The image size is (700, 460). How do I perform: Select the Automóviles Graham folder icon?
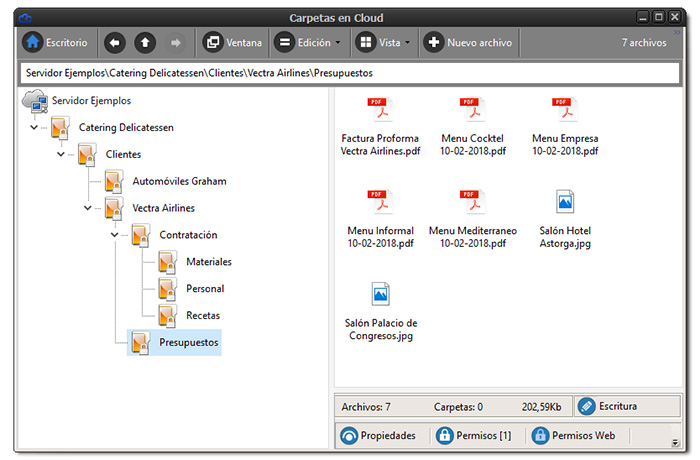[114, 181]
